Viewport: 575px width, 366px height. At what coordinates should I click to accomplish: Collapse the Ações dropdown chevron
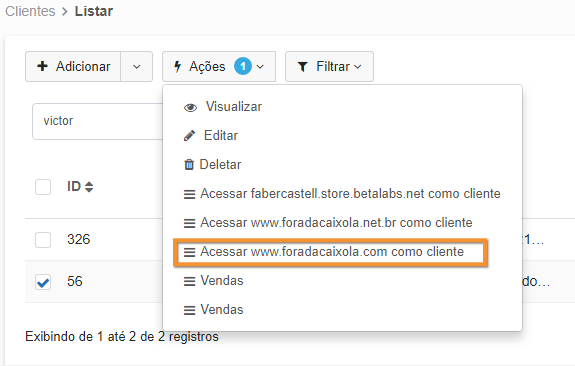click(260, 67)
